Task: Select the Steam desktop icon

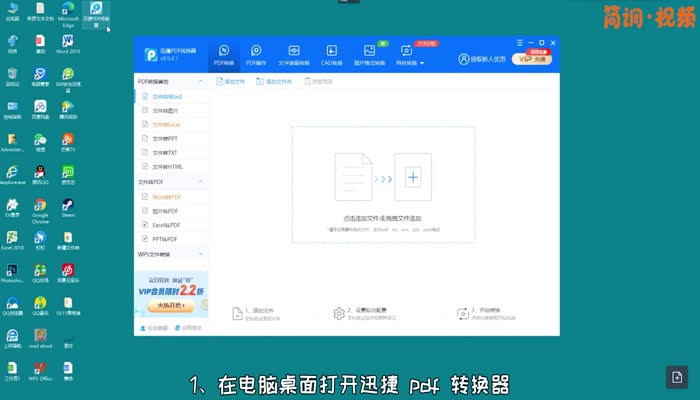Action: 68,208
